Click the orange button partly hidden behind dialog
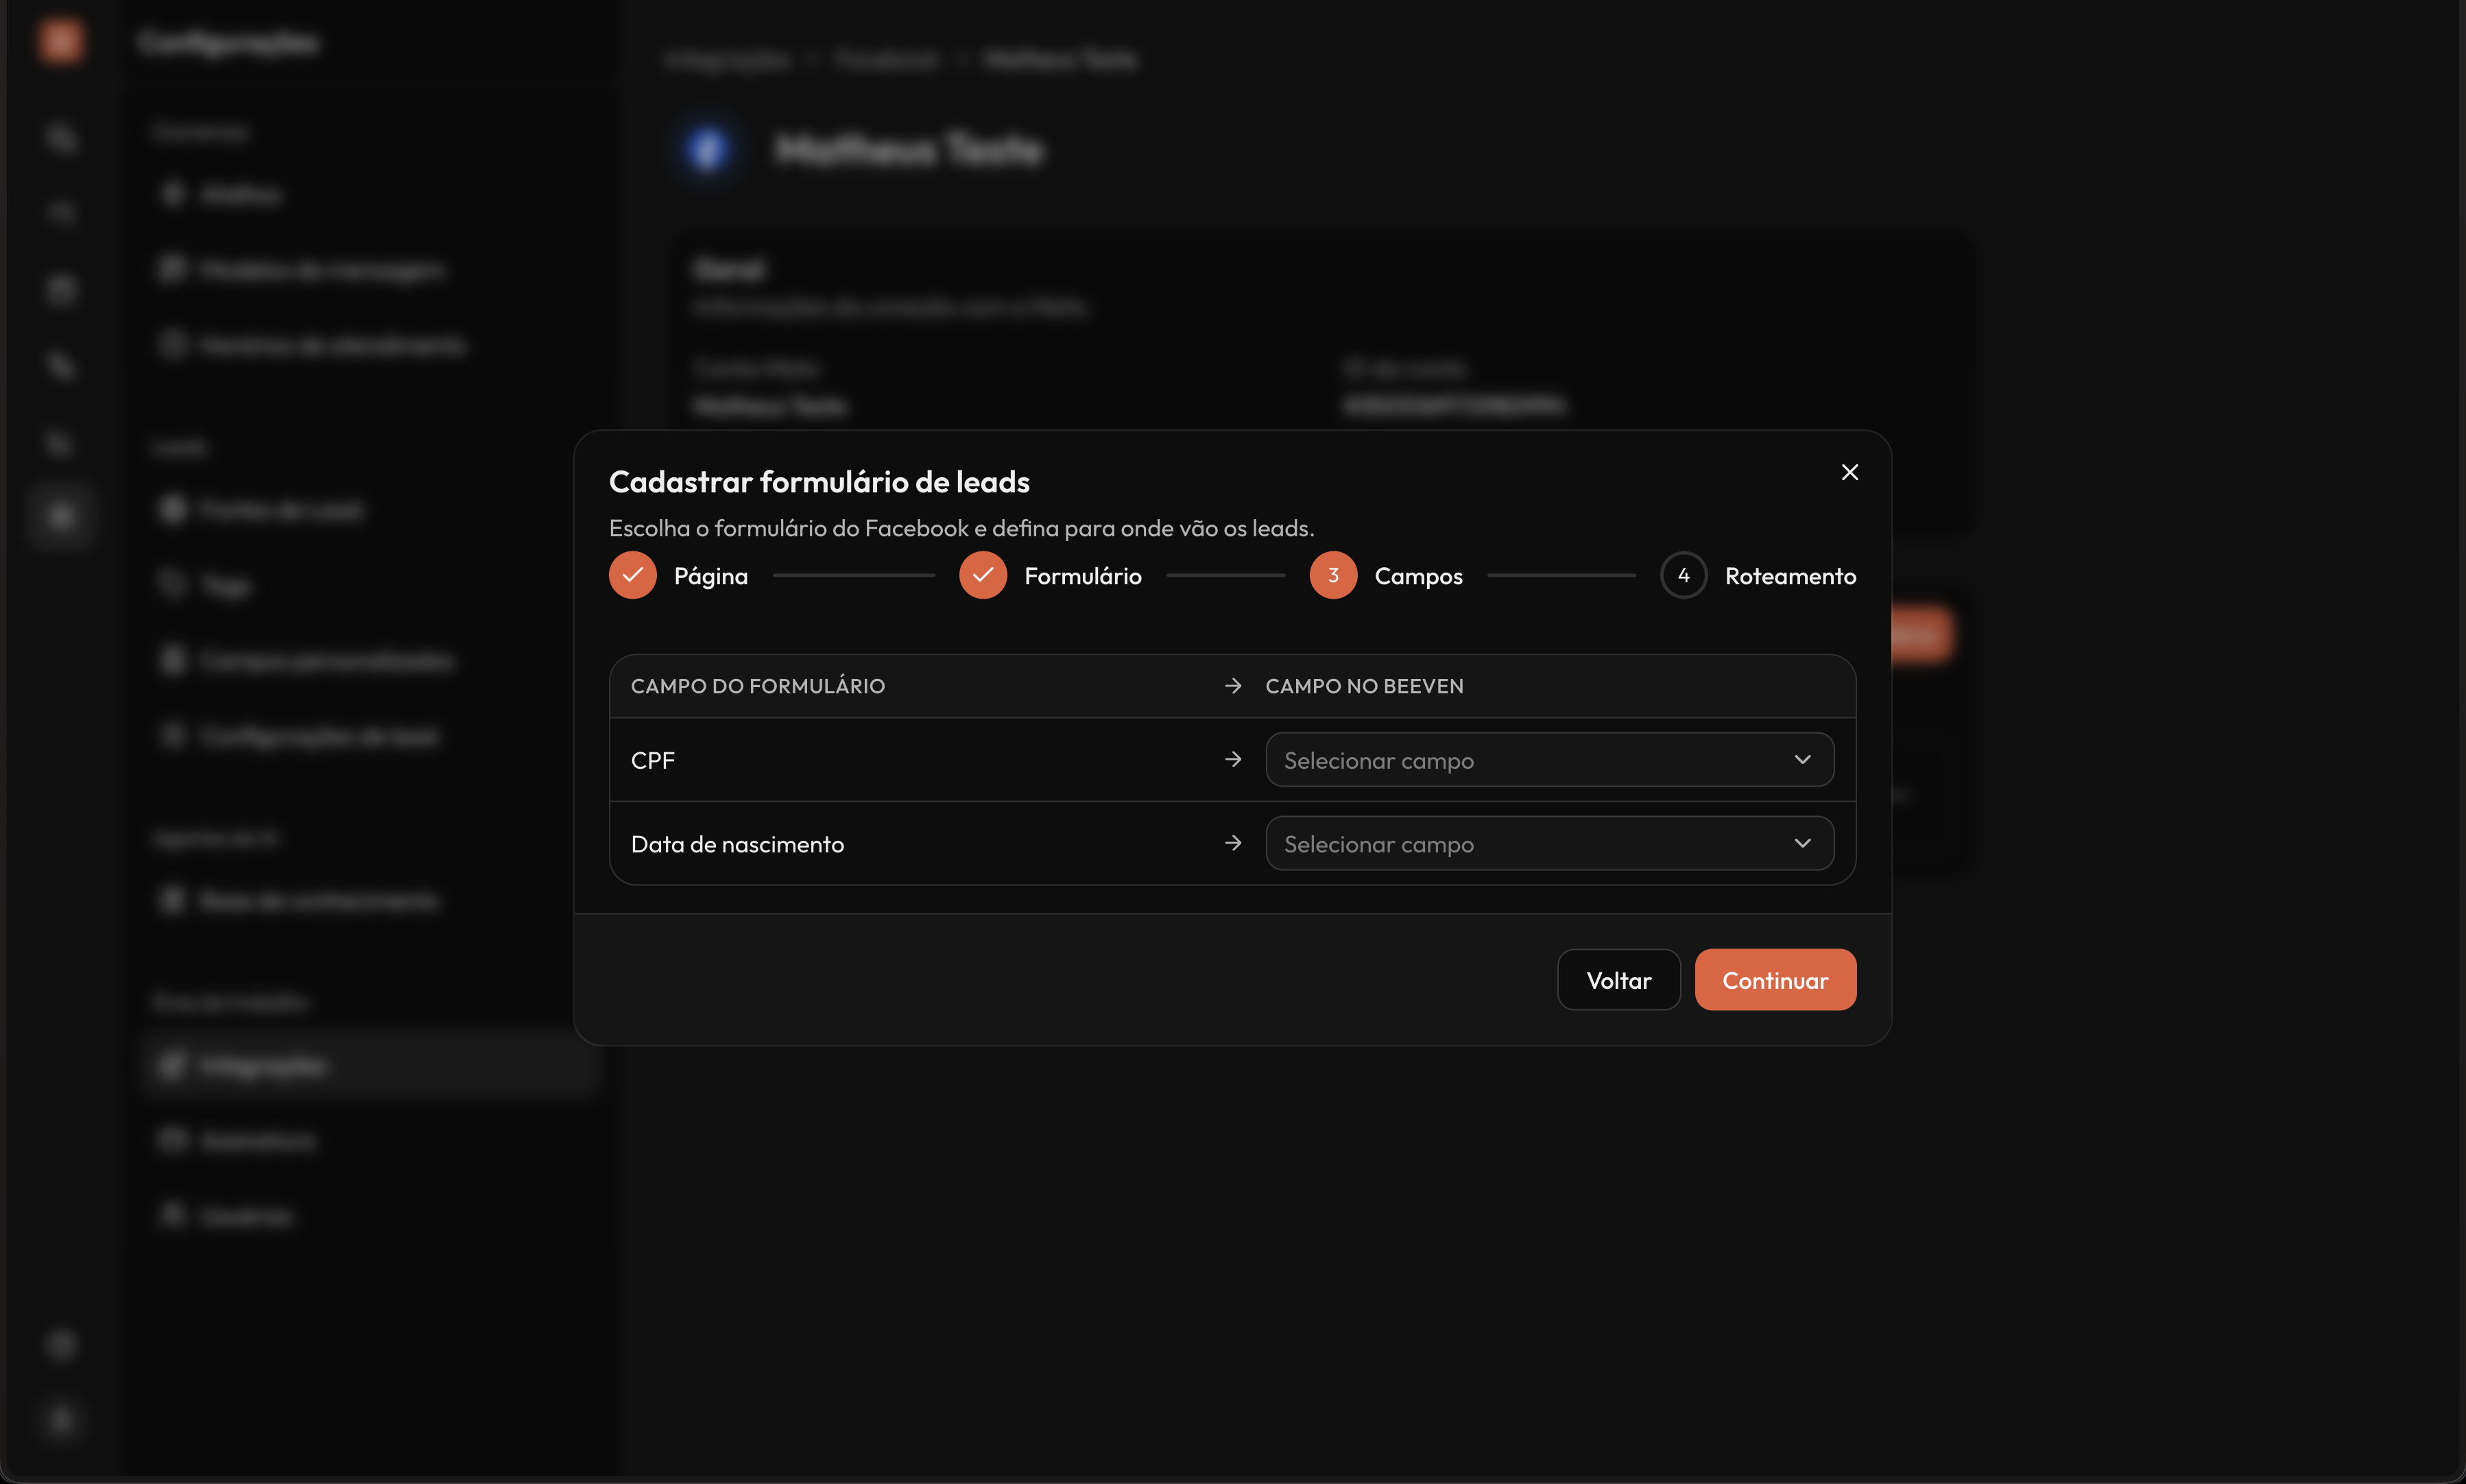 tap(1921, 634)
